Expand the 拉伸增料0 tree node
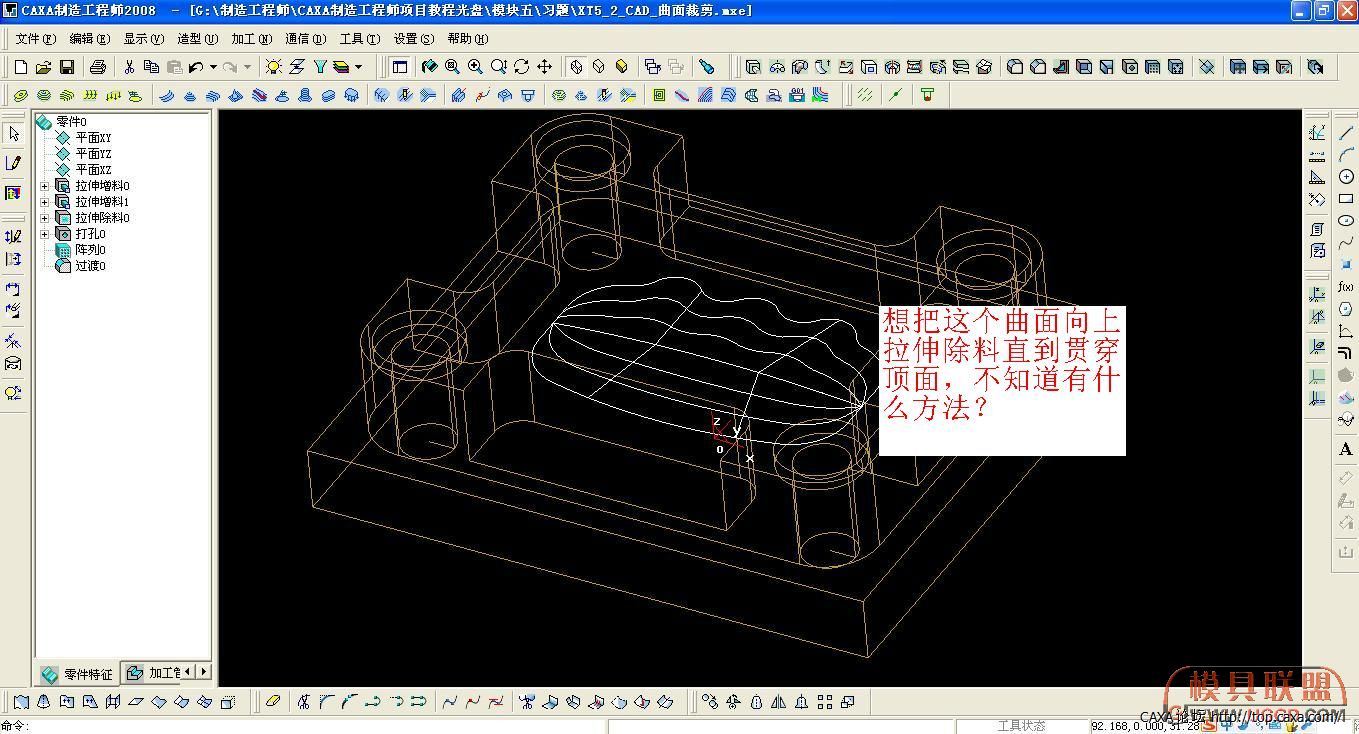The width and height of the screenshot is (1359, 734). pos(44,186)
